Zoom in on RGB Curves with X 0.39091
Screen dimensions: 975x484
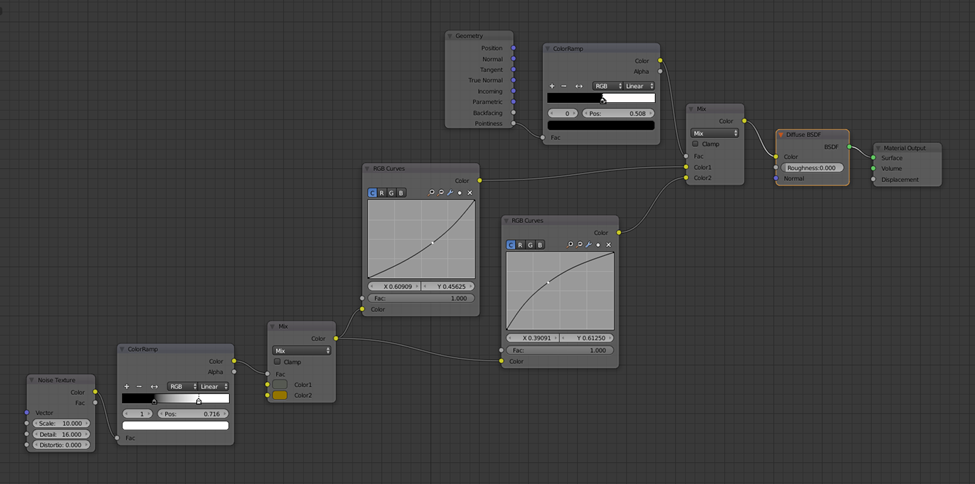[x=570, y=245]
